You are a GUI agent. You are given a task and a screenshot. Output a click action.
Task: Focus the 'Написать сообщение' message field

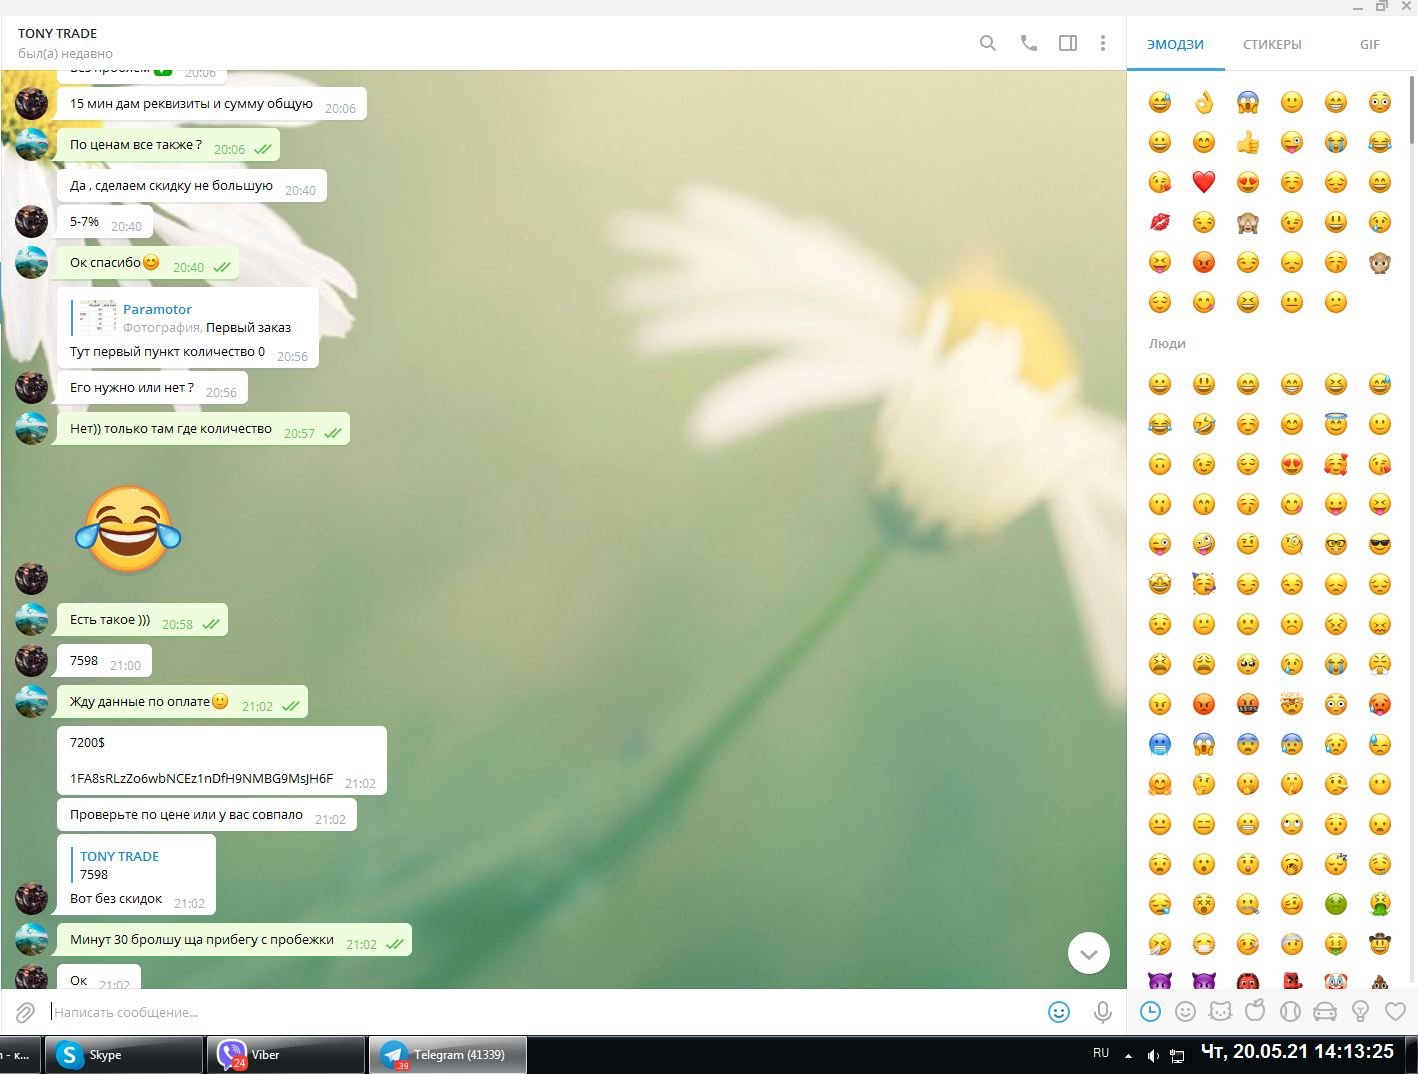pos(540,1012)
